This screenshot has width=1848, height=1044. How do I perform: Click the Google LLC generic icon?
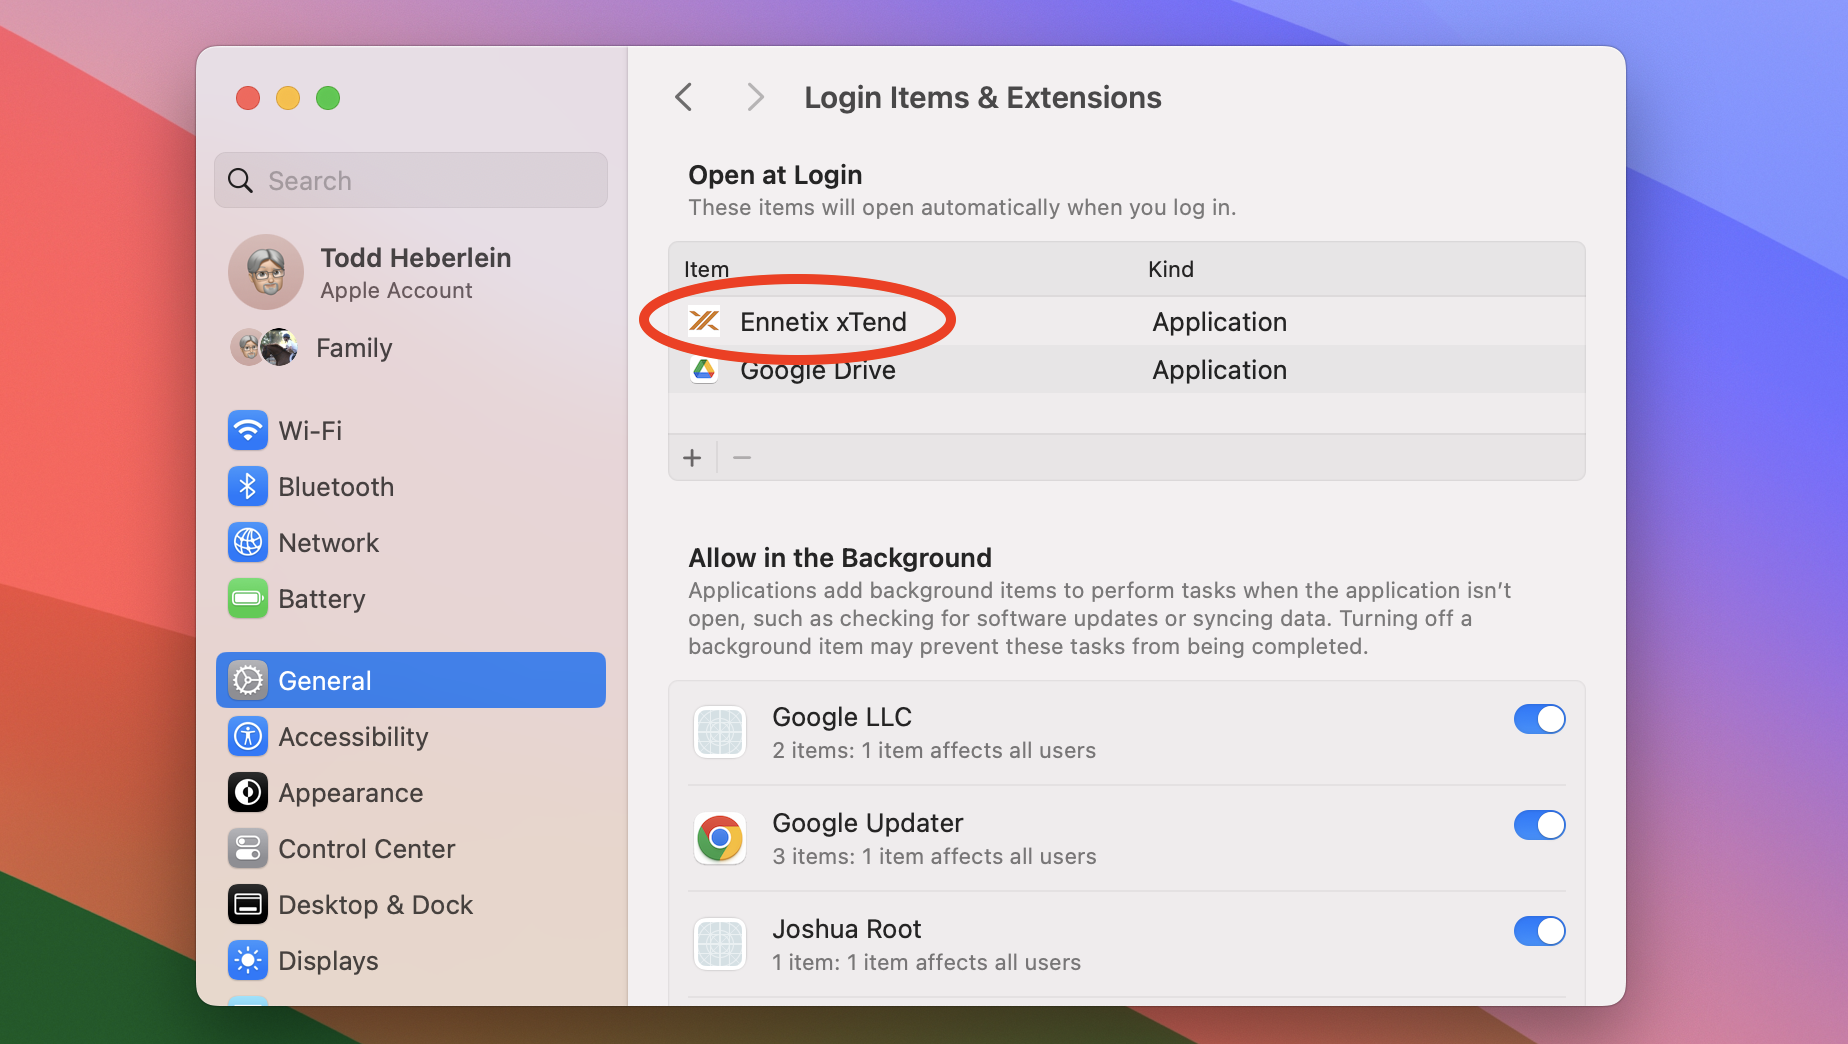pyautogui.click(x=719, y=733)
